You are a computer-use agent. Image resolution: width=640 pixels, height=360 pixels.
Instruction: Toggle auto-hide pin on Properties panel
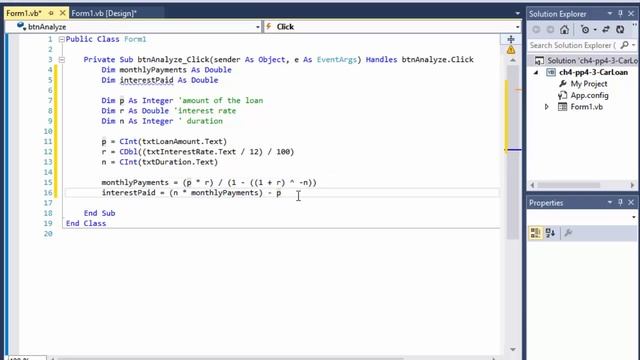(620, 202)
